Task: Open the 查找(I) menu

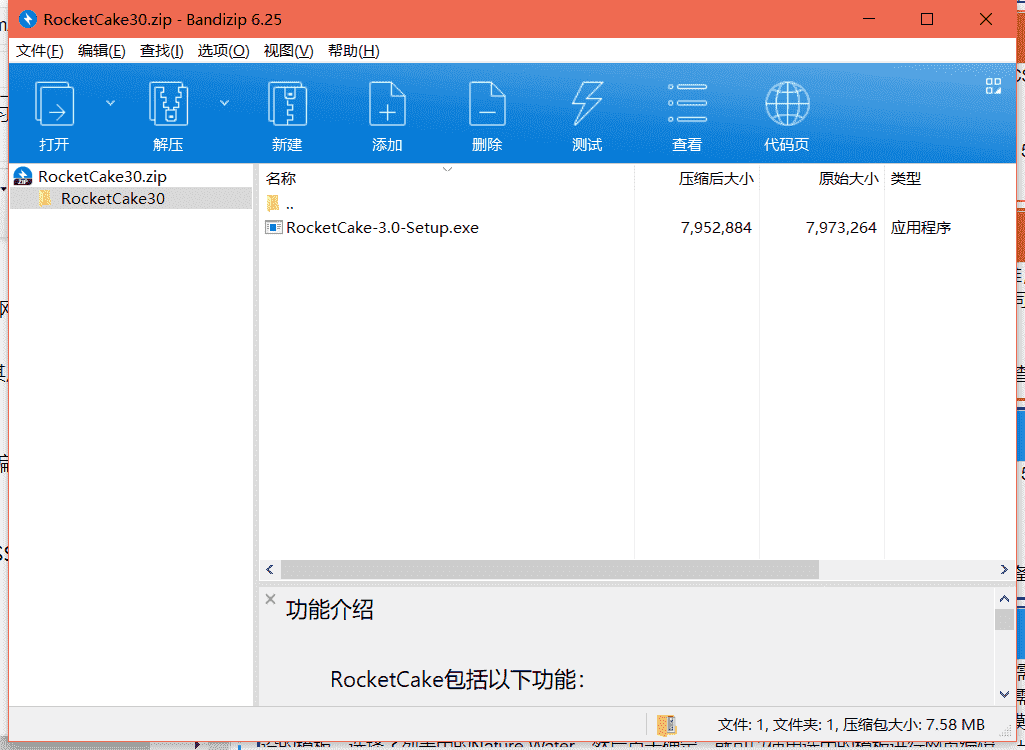Action: click(161, 51)
